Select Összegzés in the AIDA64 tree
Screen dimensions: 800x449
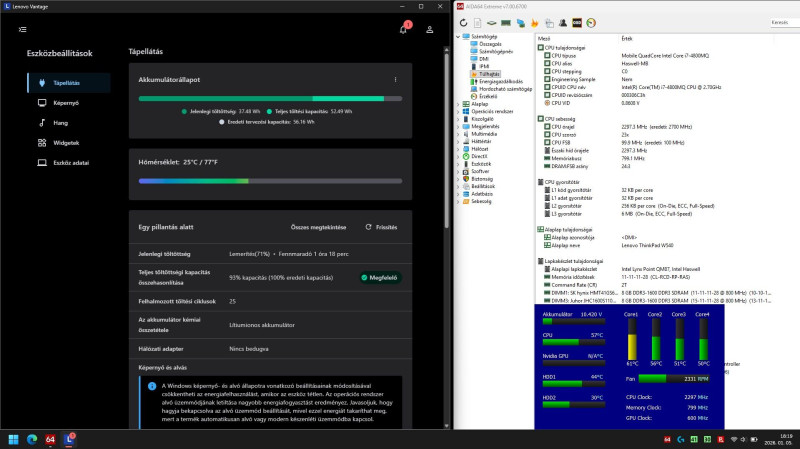490,44
